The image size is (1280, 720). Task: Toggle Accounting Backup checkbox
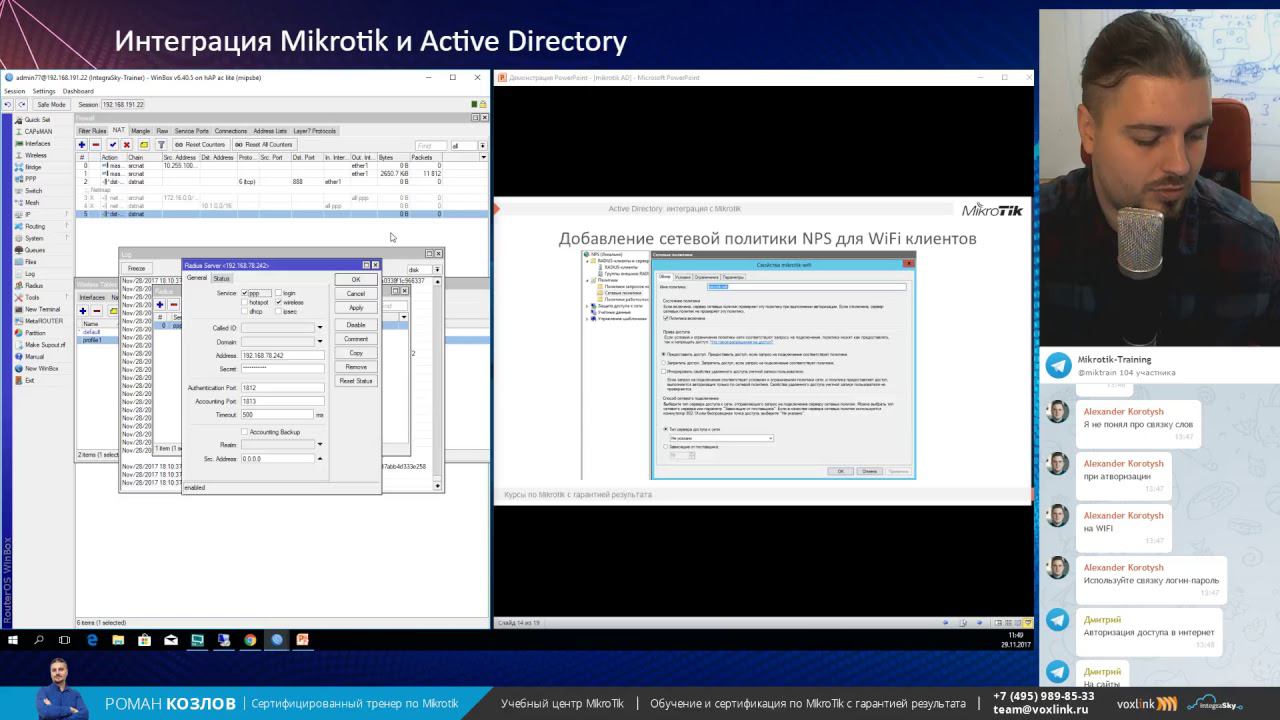244,432
